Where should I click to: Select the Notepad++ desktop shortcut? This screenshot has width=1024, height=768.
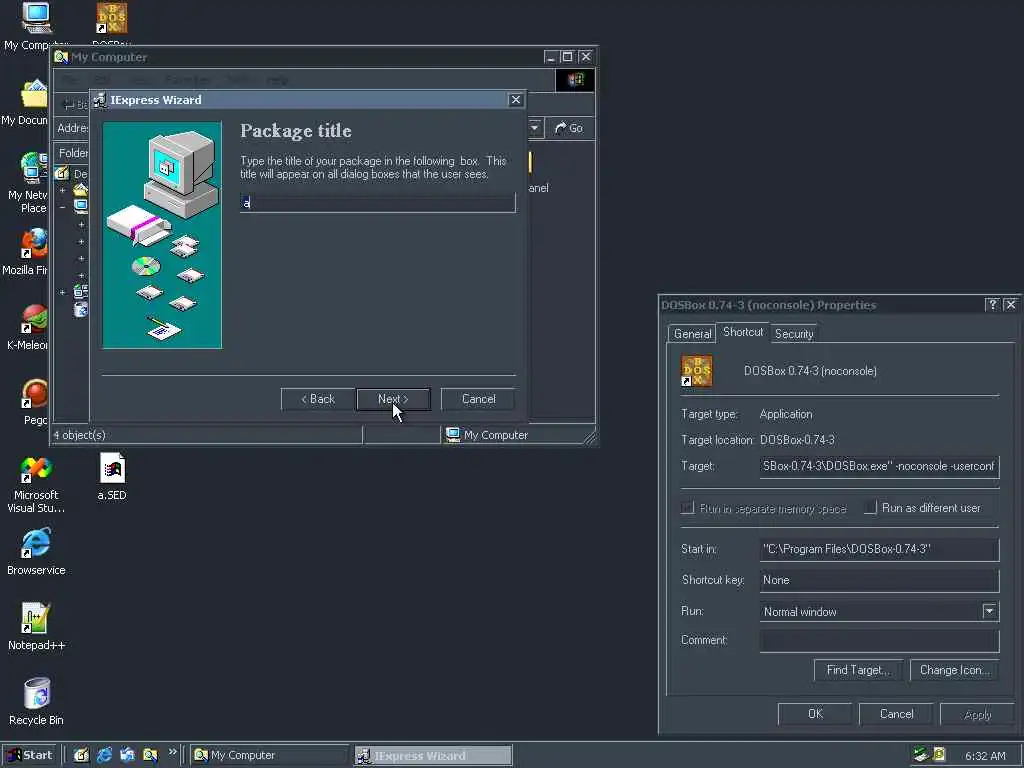tap(36, 618)
